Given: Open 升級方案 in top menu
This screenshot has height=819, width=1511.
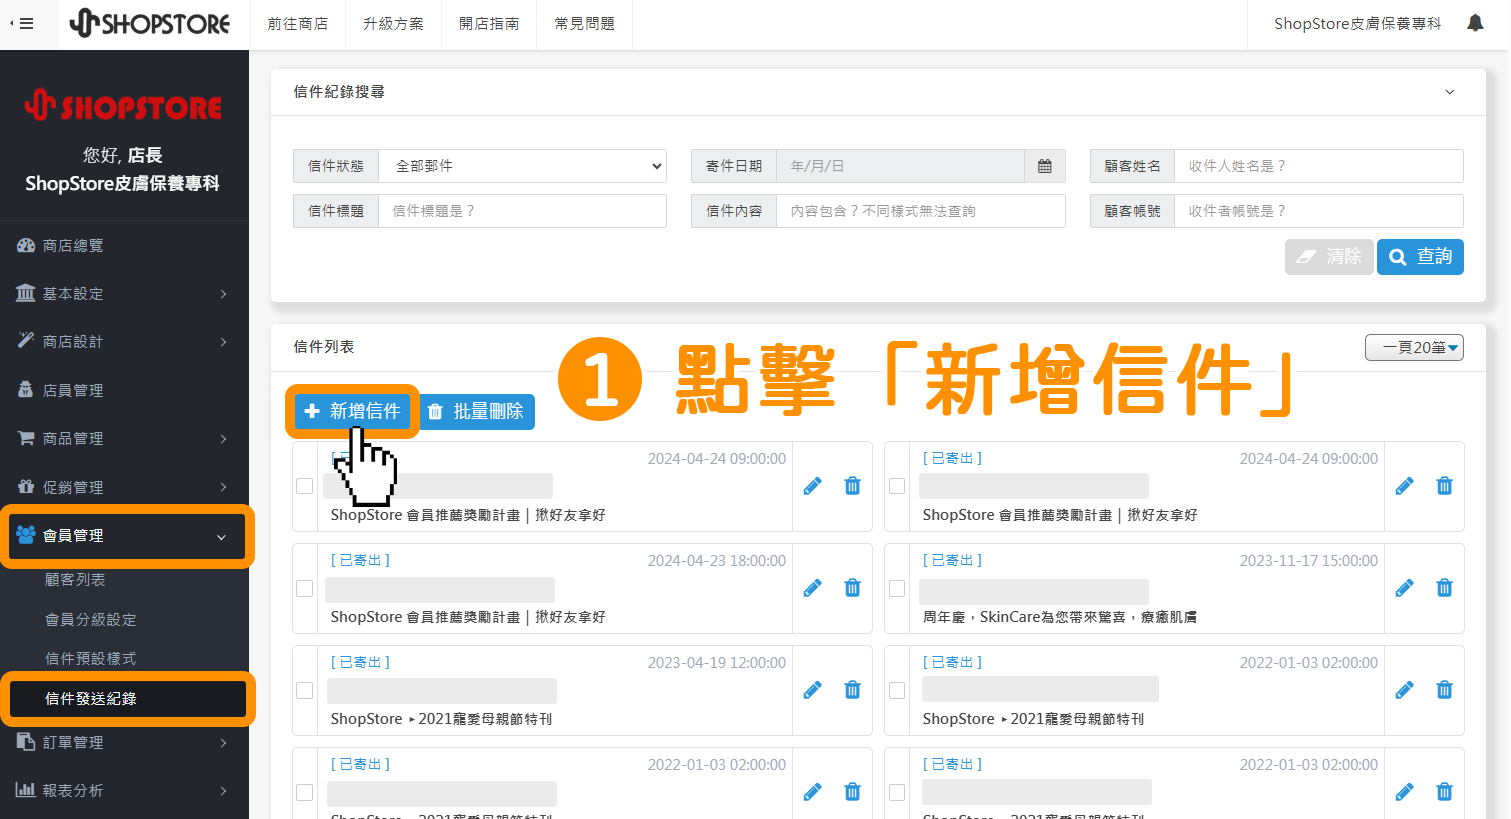Looking at the screenshot, I should 394,24.
